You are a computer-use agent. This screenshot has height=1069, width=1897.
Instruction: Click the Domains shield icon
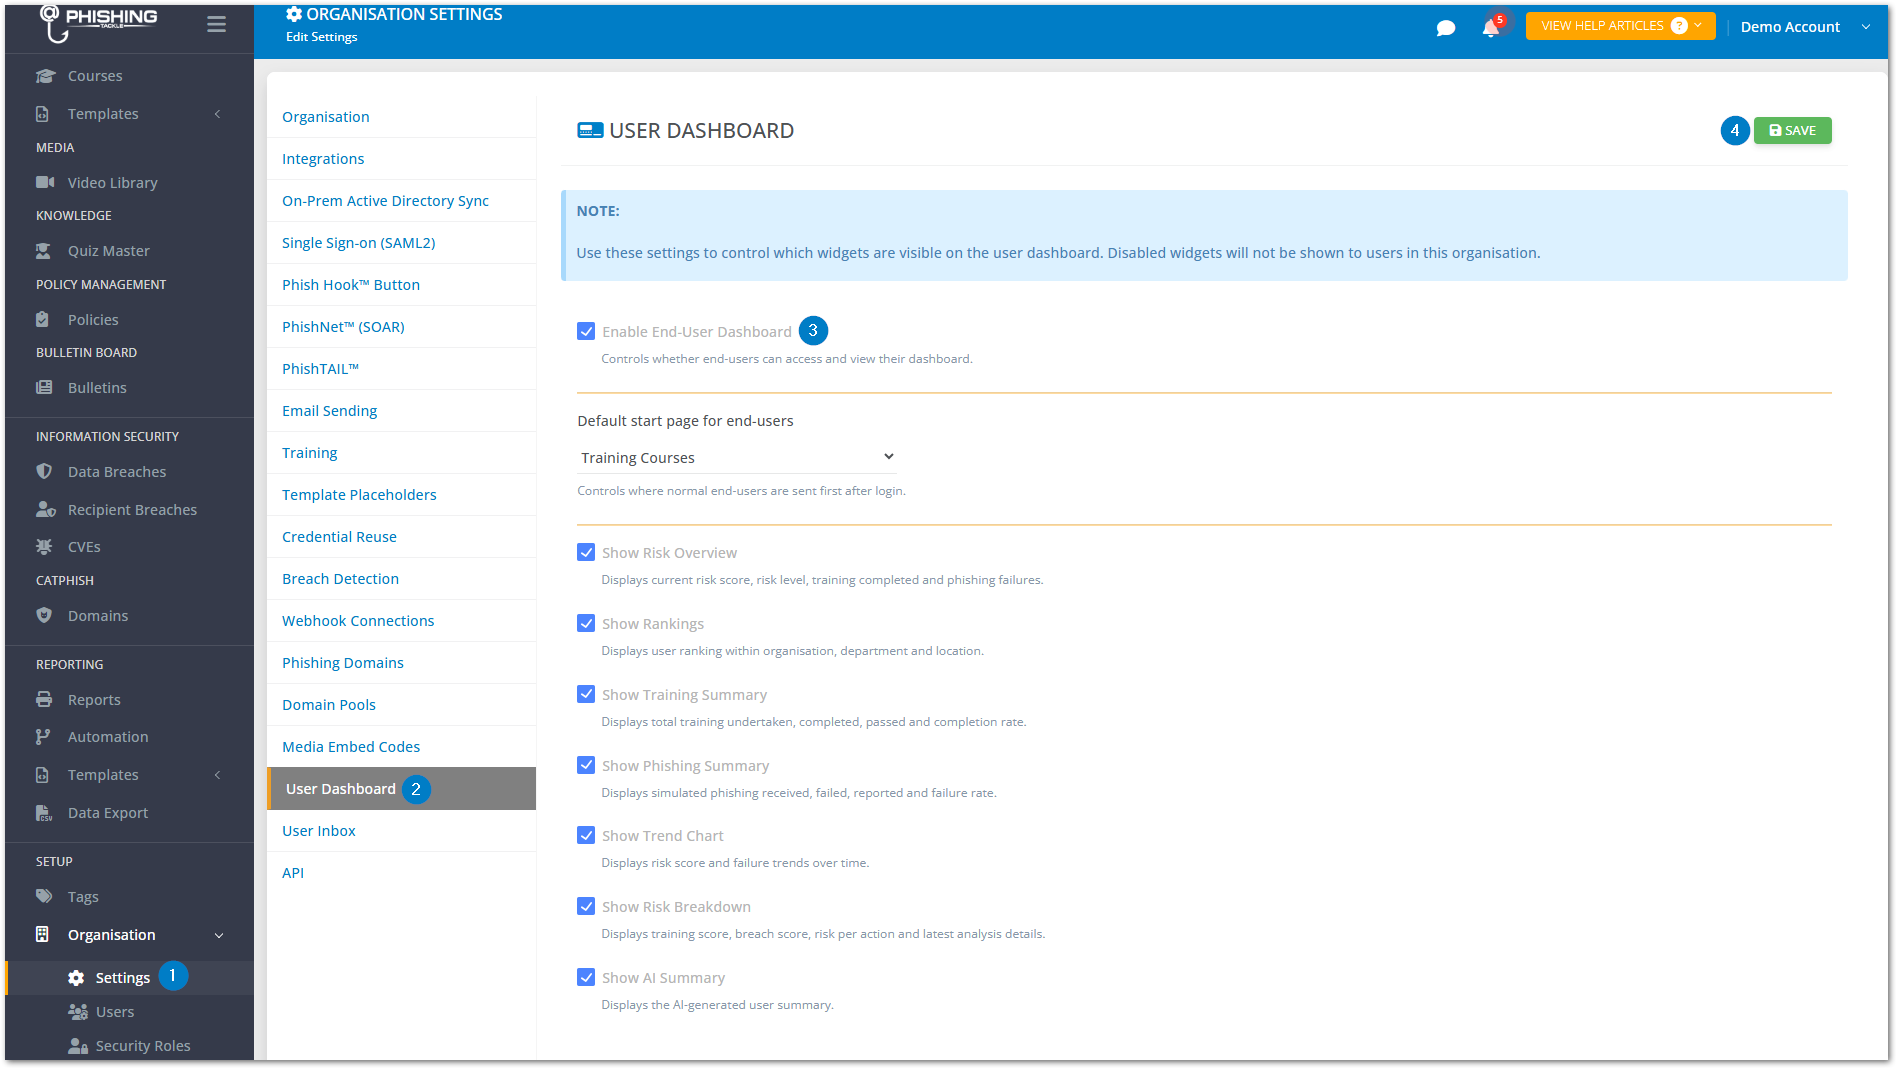pos(44,615)
